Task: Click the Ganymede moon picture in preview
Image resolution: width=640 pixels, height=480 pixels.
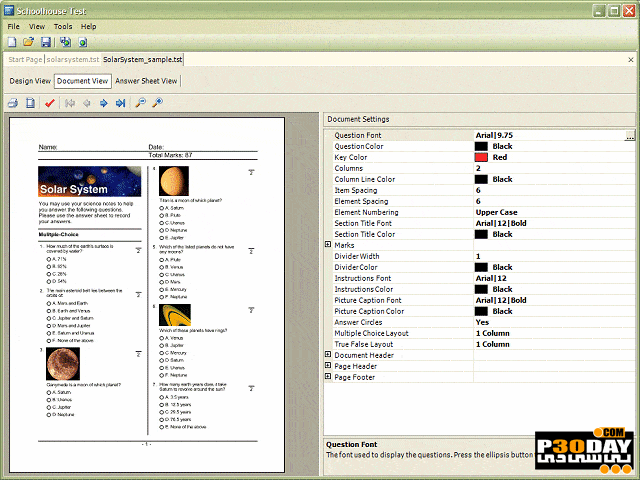Action: tap(63, 364)
